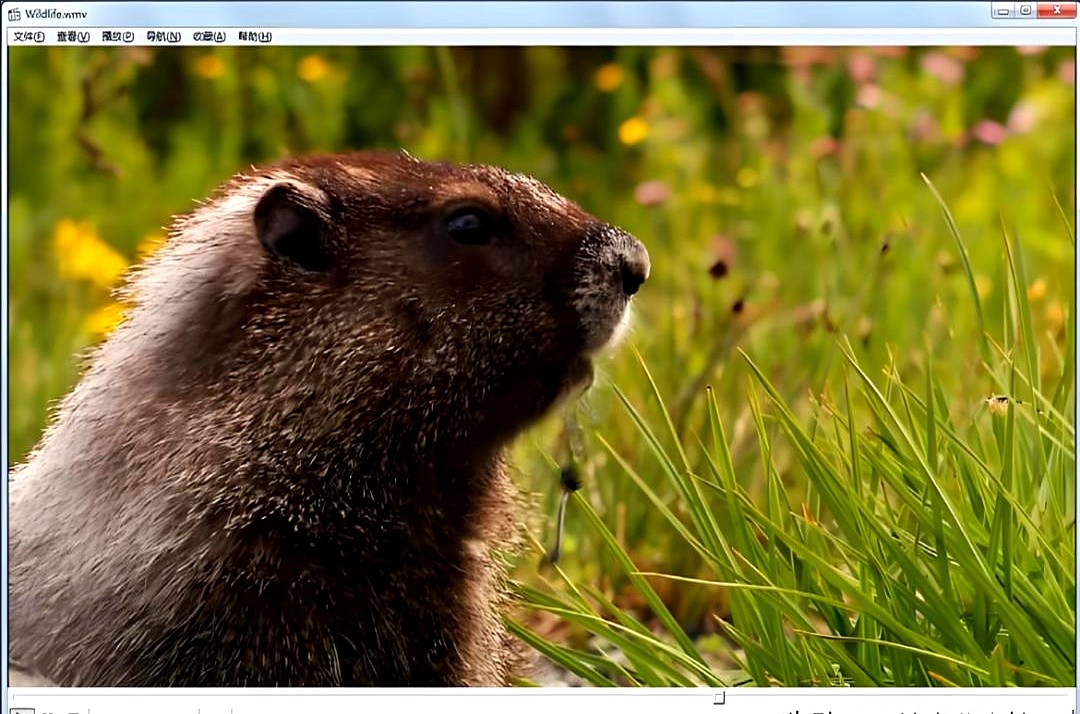Open the 导航(N) navigation menu

coord(163,37)
